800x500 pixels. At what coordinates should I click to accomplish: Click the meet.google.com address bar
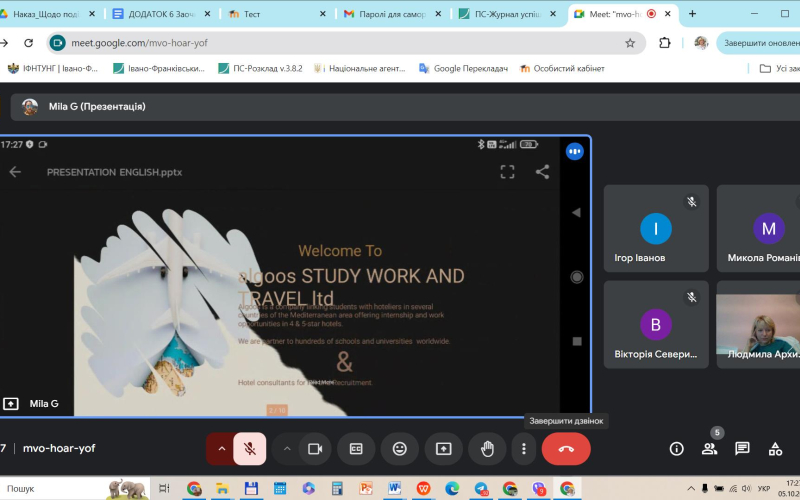pyautogui.click(x=347, y=43)
